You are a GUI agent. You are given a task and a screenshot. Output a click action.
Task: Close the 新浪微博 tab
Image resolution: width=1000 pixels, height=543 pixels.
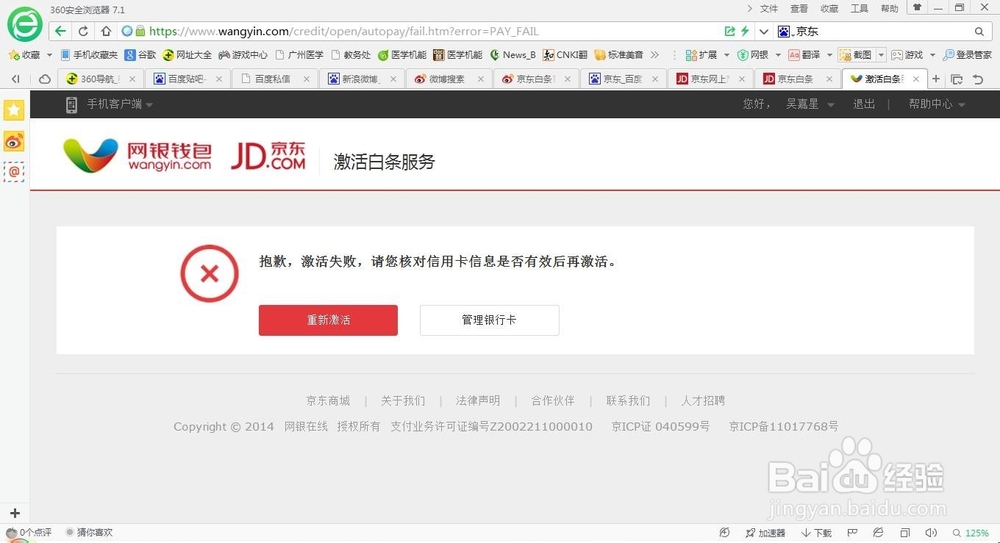pyautogui.click(x=393, y=79)
